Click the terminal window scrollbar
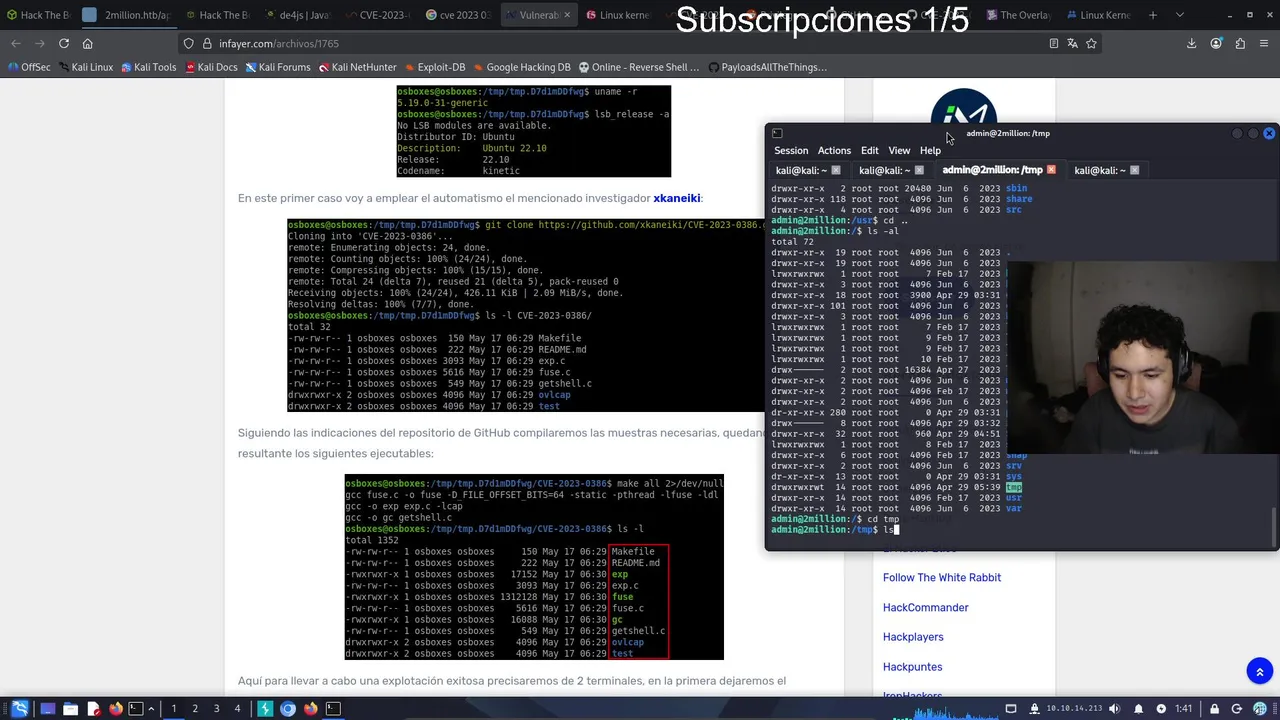The height and width of the screenshot is (720, 1280). [1273, 527]
